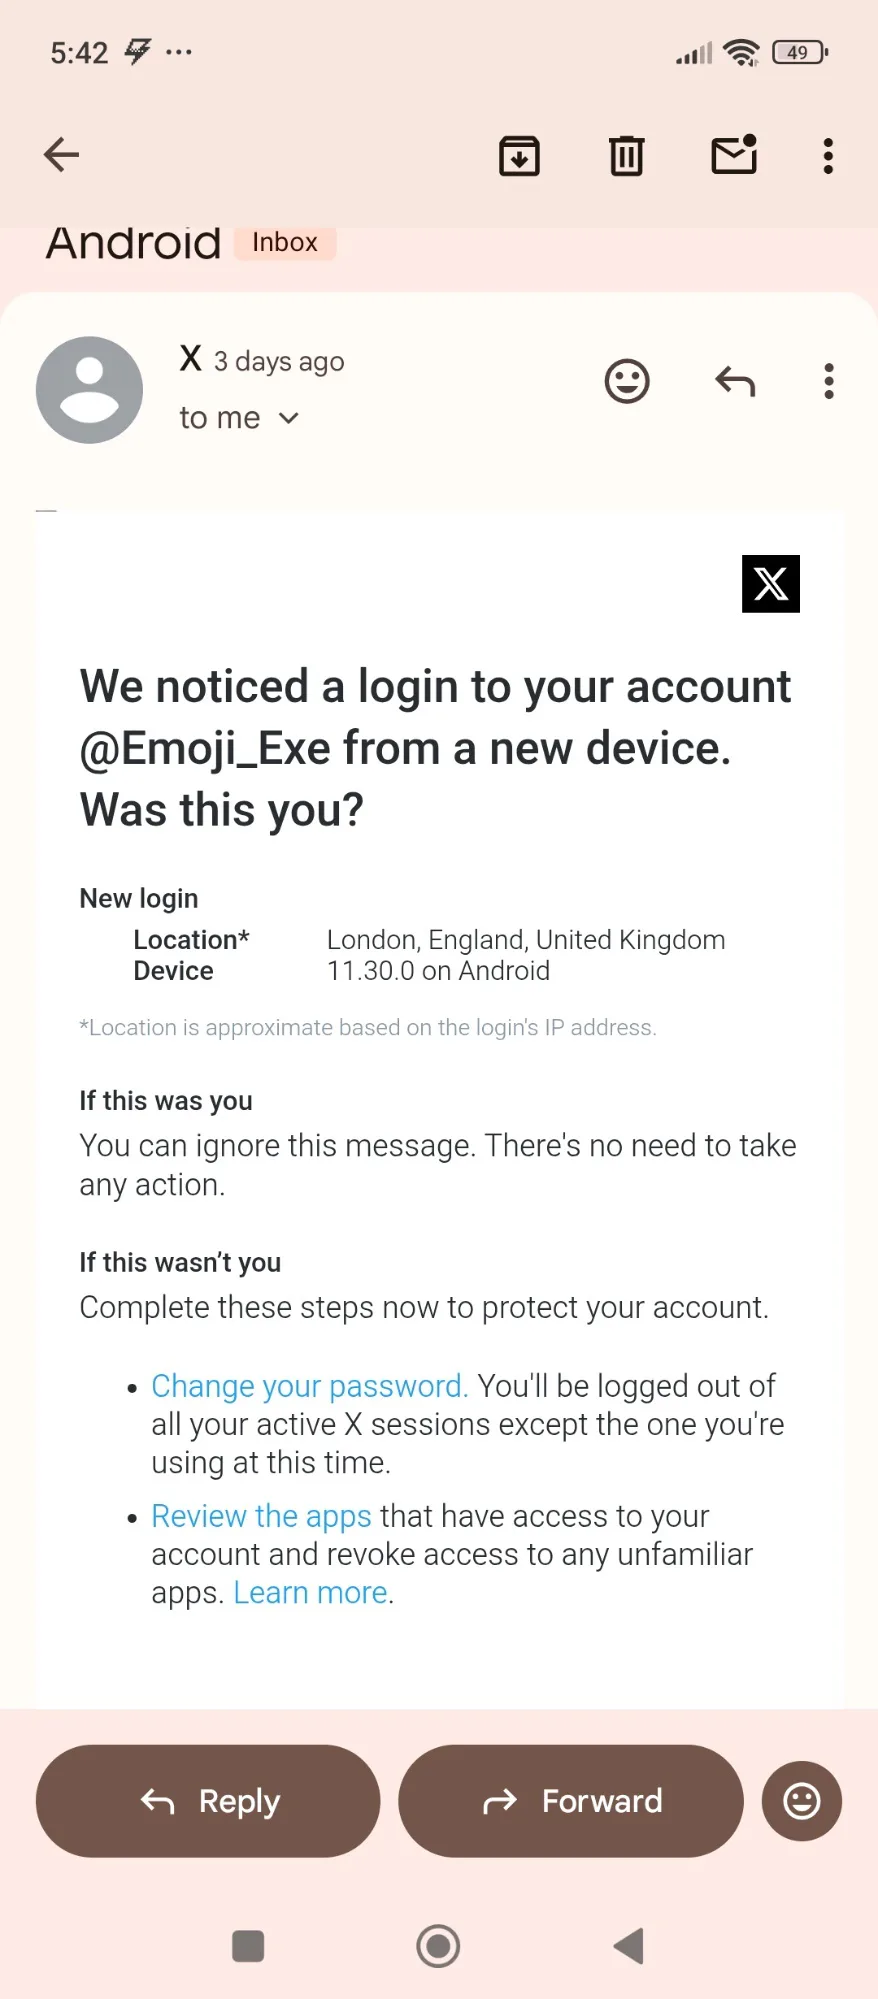Archive this email
The height and width of the screenshot is (1999, 878).
click(519, 156)
